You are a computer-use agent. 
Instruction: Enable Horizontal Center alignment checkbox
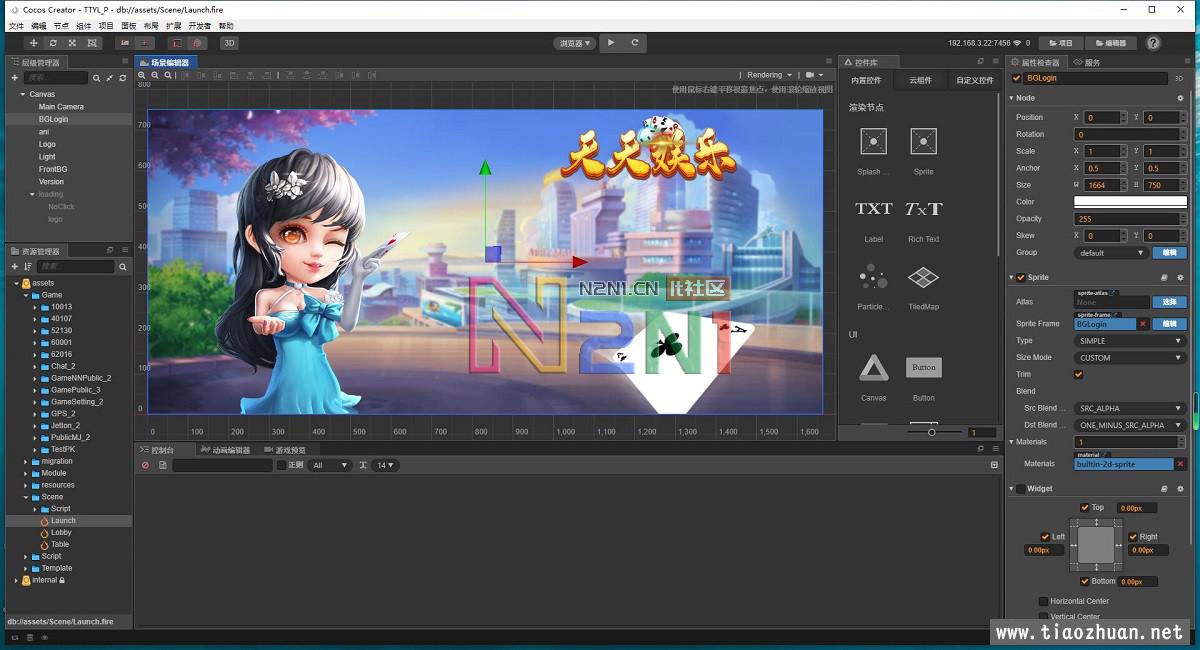(1043, 601)
